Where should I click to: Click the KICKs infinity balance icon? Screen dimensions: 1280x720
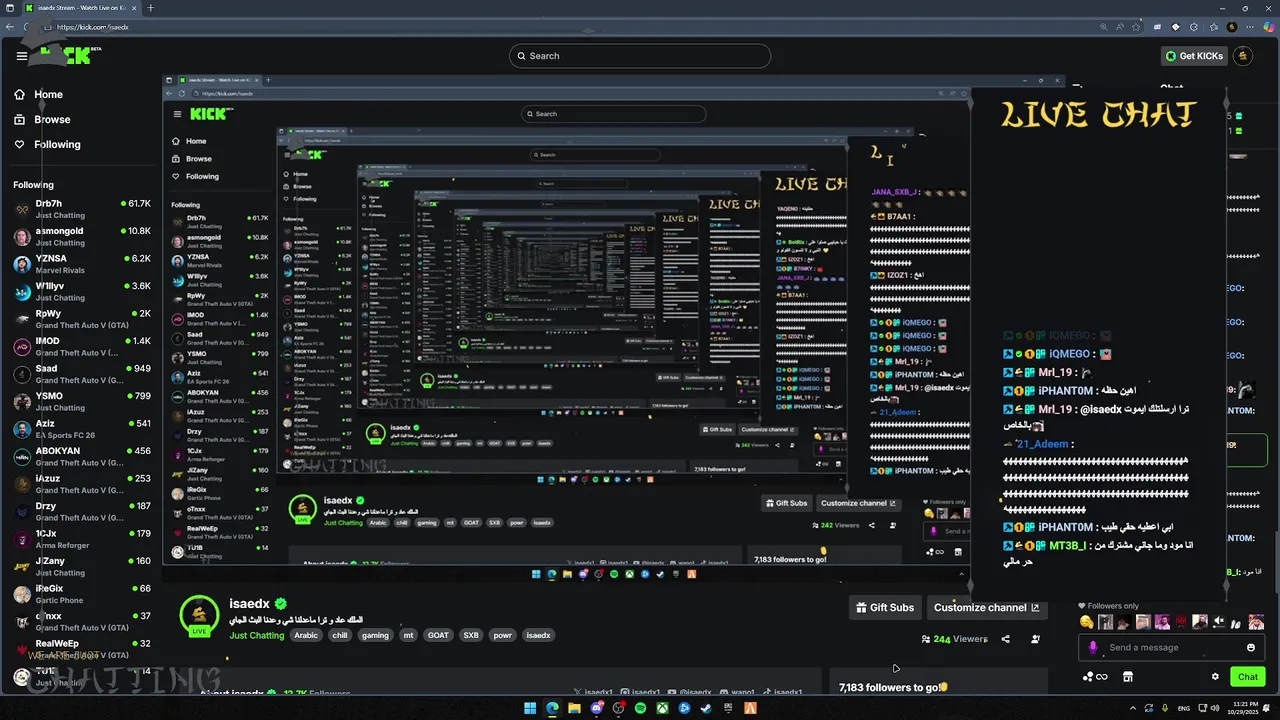(1095, 677)
